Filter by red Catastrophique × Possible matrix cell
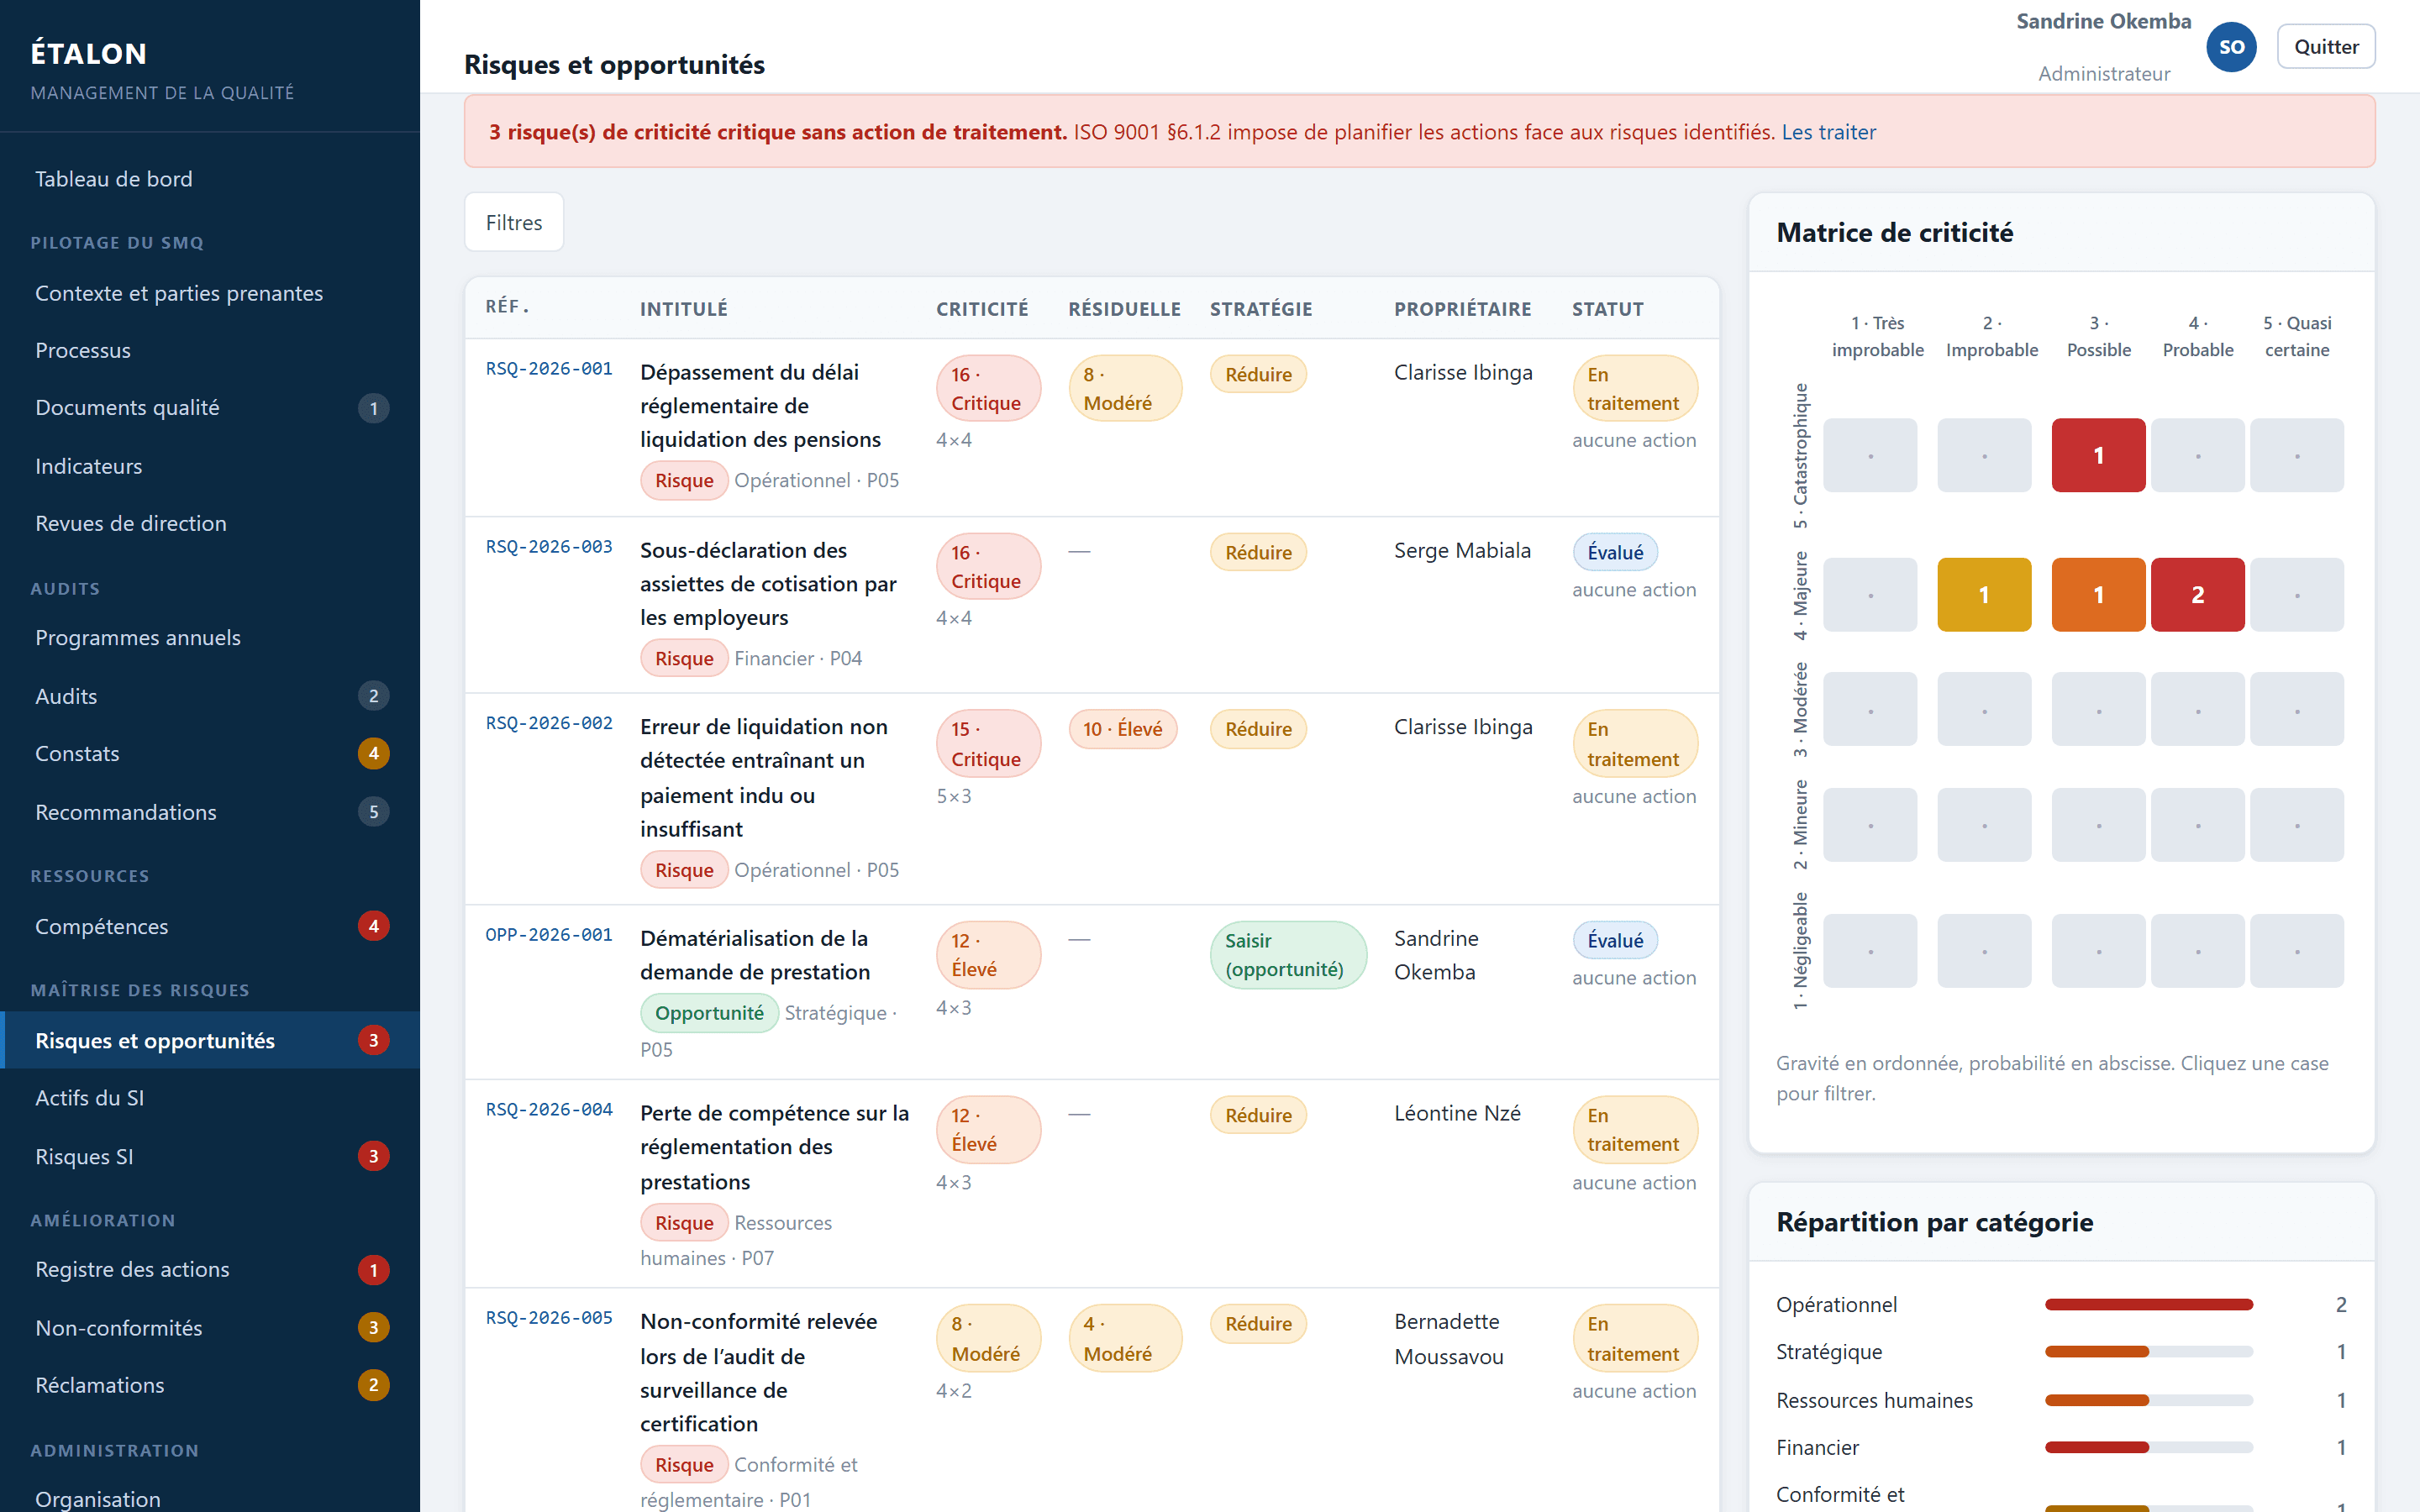2420x1512 pixels. [2098, 455]
